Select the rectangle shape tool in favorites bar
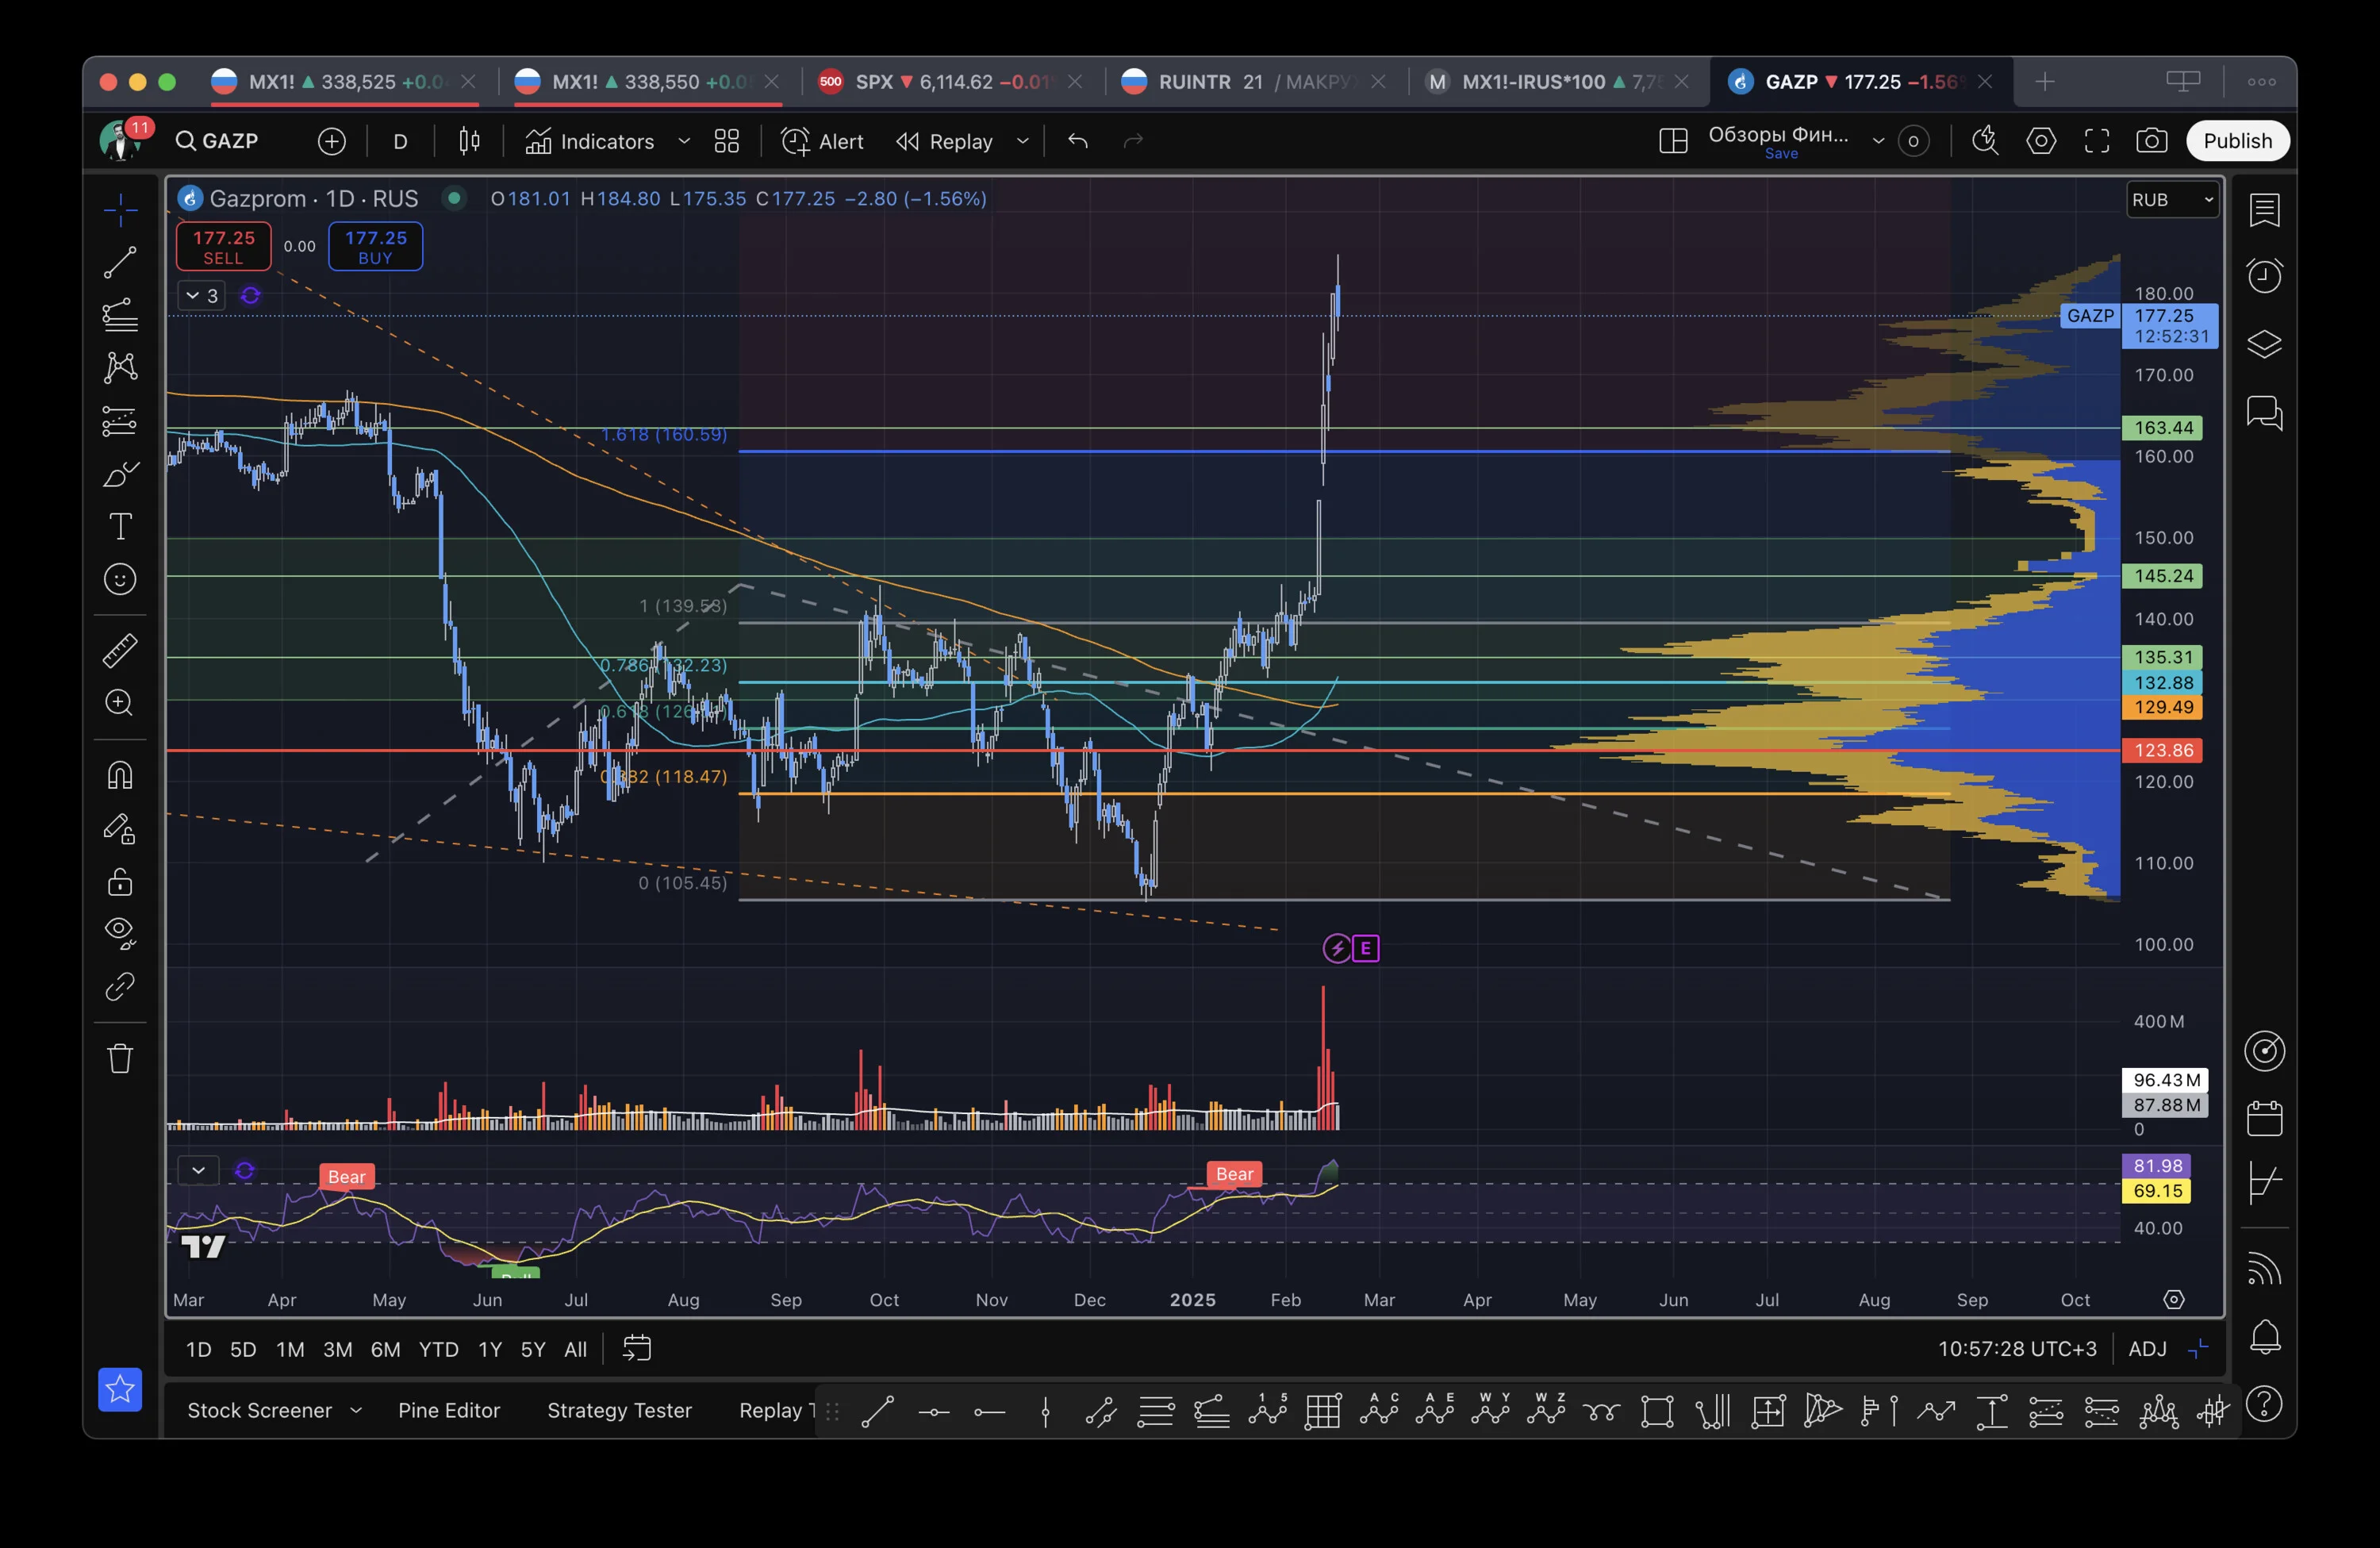 pyautogui.click(x=1657, y=1412)
